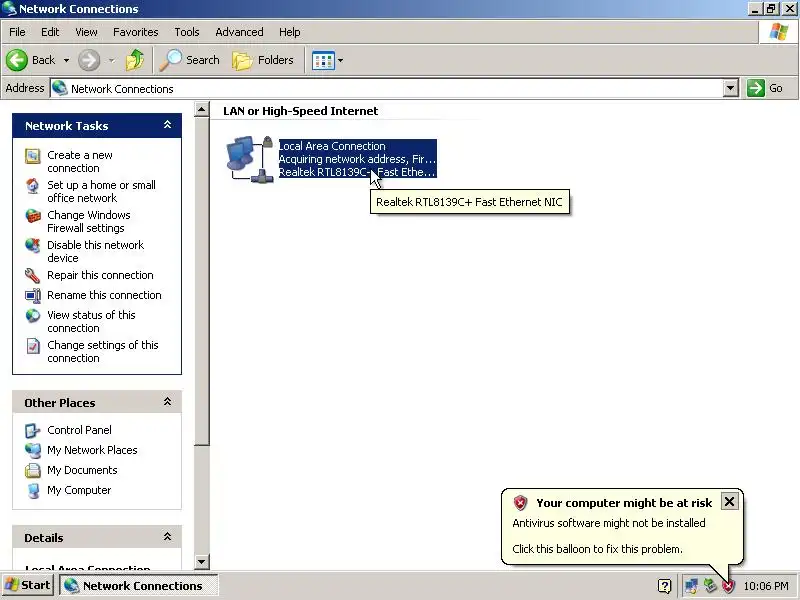Click the Start button
The width and height of the screenshot is (800, 600).
pos(28,585)
